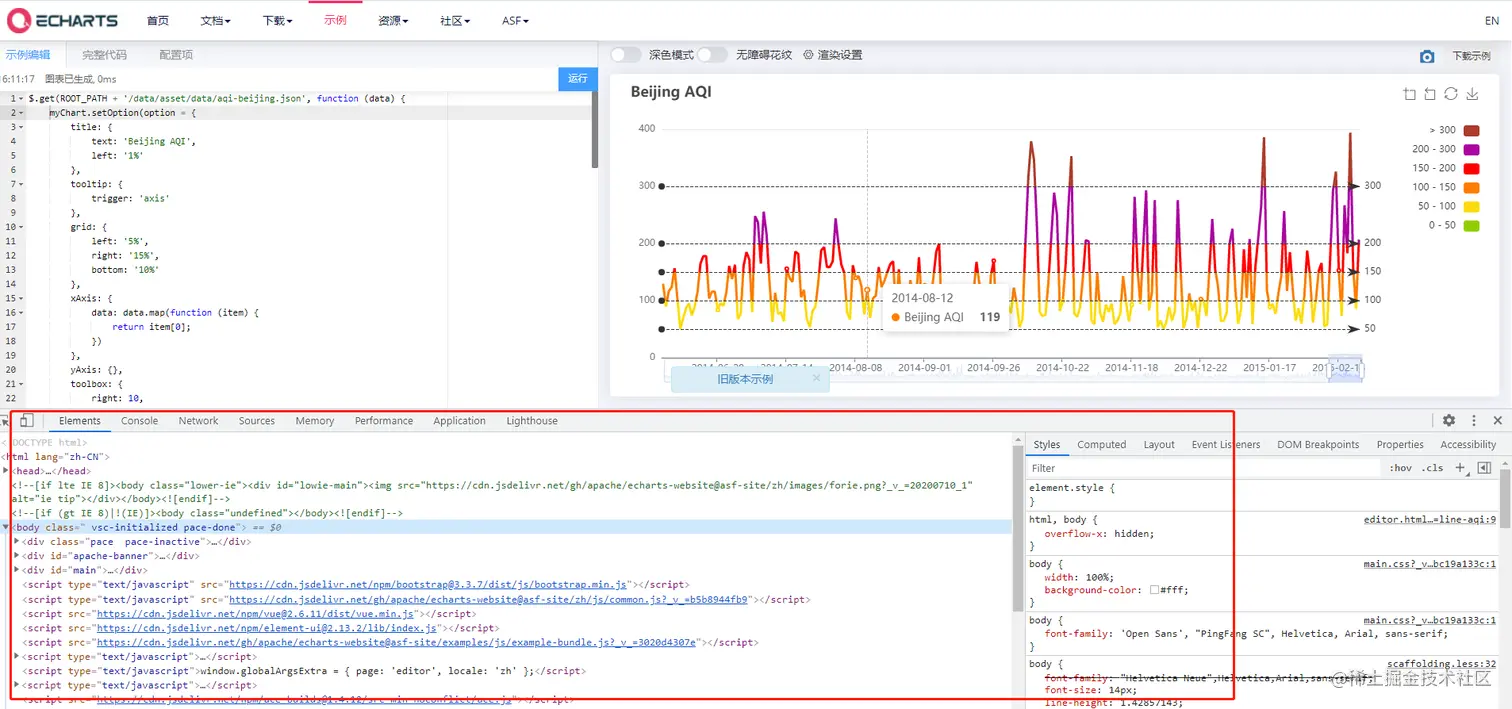Toggle accessibility decal pattern switch

pos(712,55)
